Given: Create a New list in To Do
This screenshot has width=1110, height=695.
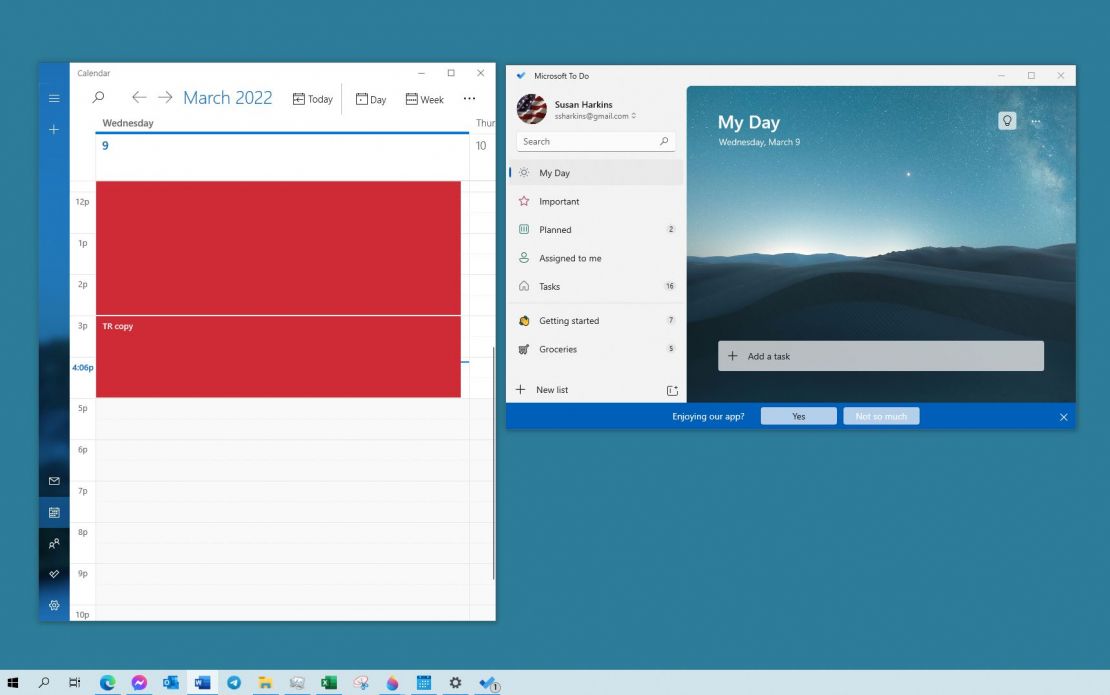Looking at the screenshot, I should (545, 389).
